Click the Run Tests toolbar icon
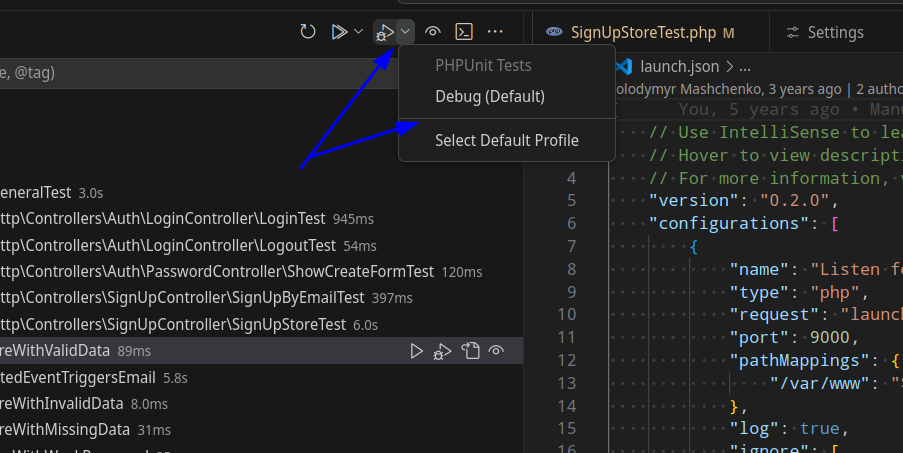This screenshot has width=903, height=453. tap(339, 32)
